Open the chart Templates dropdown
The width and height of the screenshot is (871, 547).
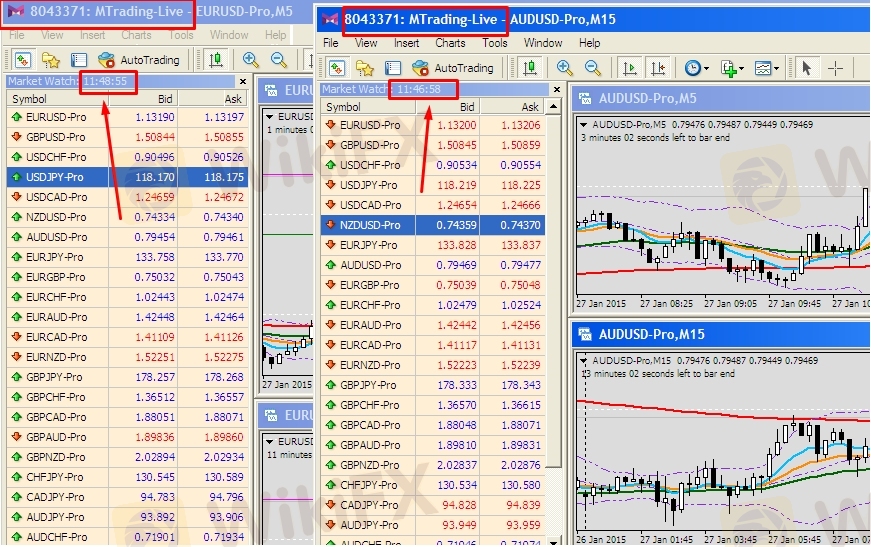[x=767, y=68]
